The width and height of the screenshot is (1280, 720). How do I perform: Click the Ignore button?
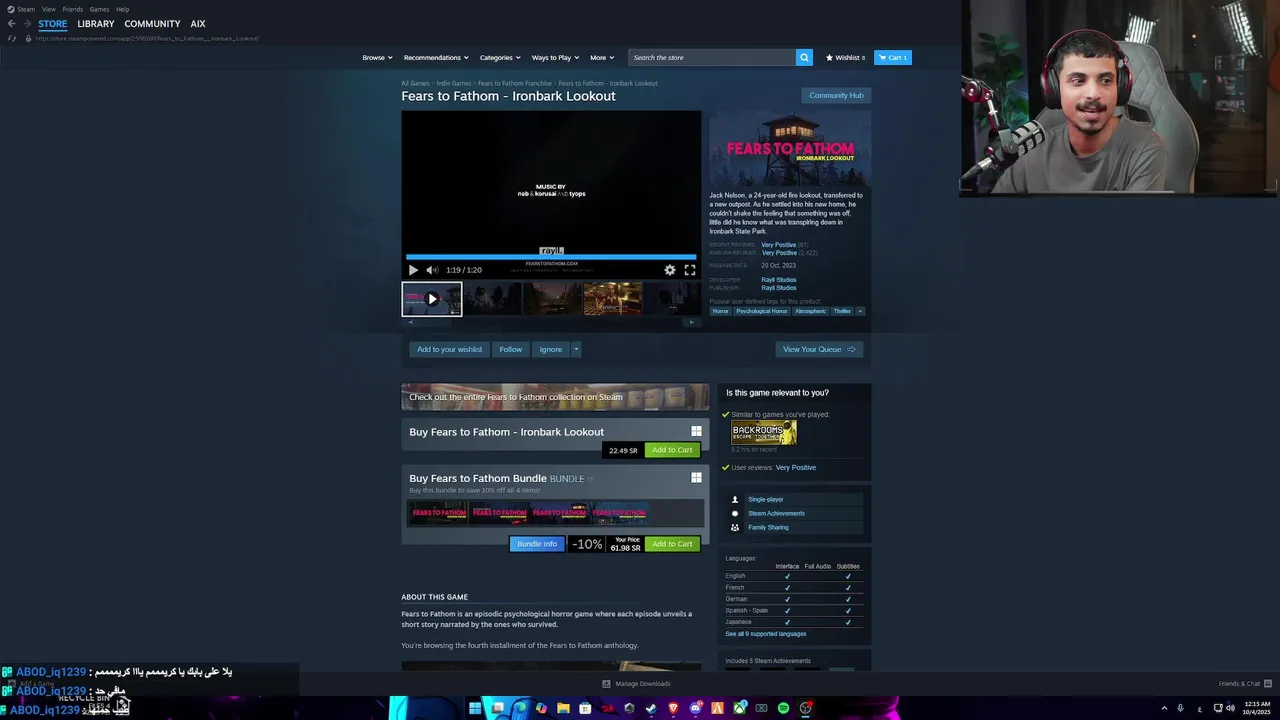[551, 349]
